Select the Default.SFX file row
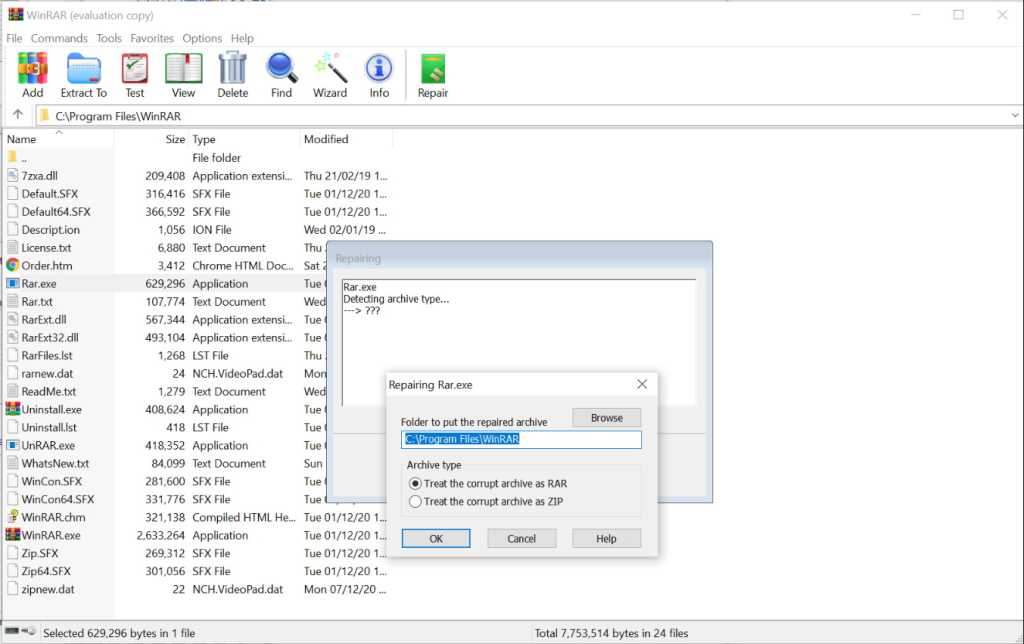The width and height of the screenshot is (1024, 644). coord(196,193)
